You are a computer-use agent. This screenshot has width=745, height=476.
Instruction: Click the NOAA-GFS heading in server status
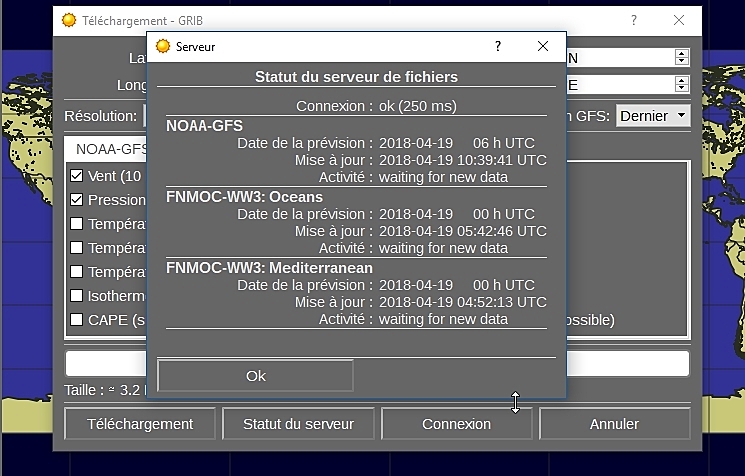[x=204, y=125]
